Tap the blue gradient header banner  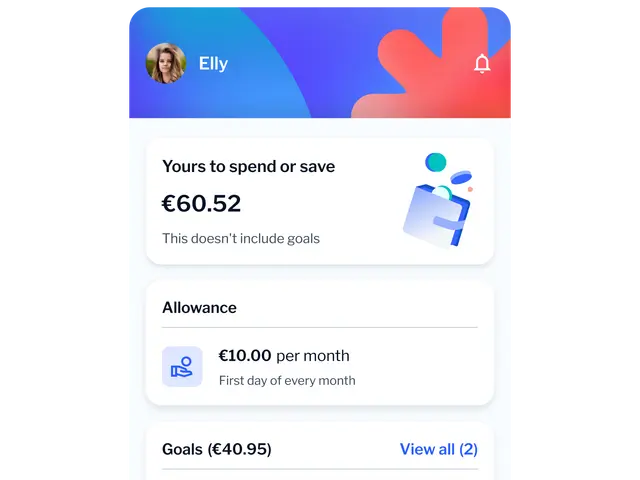click(x=320, y=62)
